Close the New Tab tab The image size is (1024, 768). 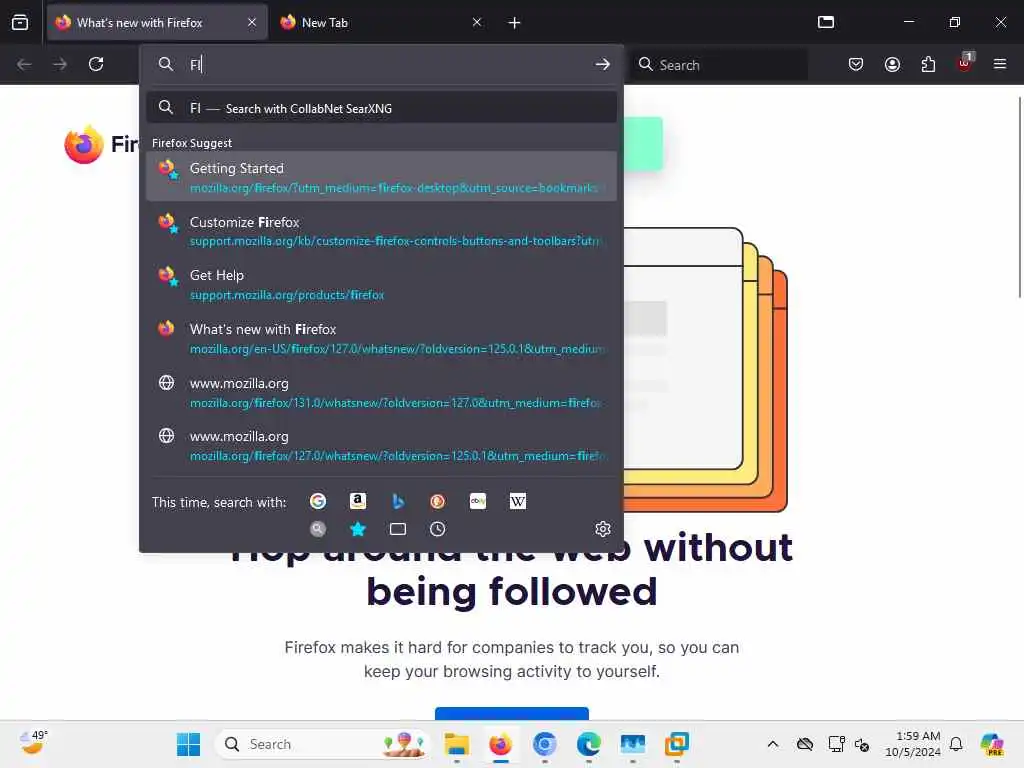(x=477, y=23)
